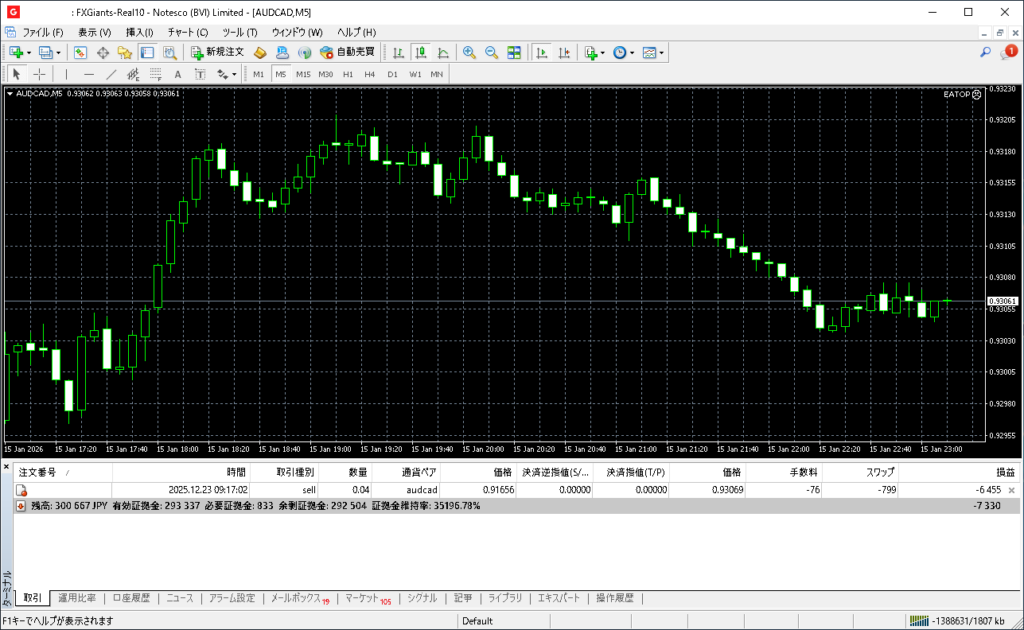The width and height of the screenshot is (1024, 630).
Task: Select the crosshair cursor tool
Action: coord(39,74)
